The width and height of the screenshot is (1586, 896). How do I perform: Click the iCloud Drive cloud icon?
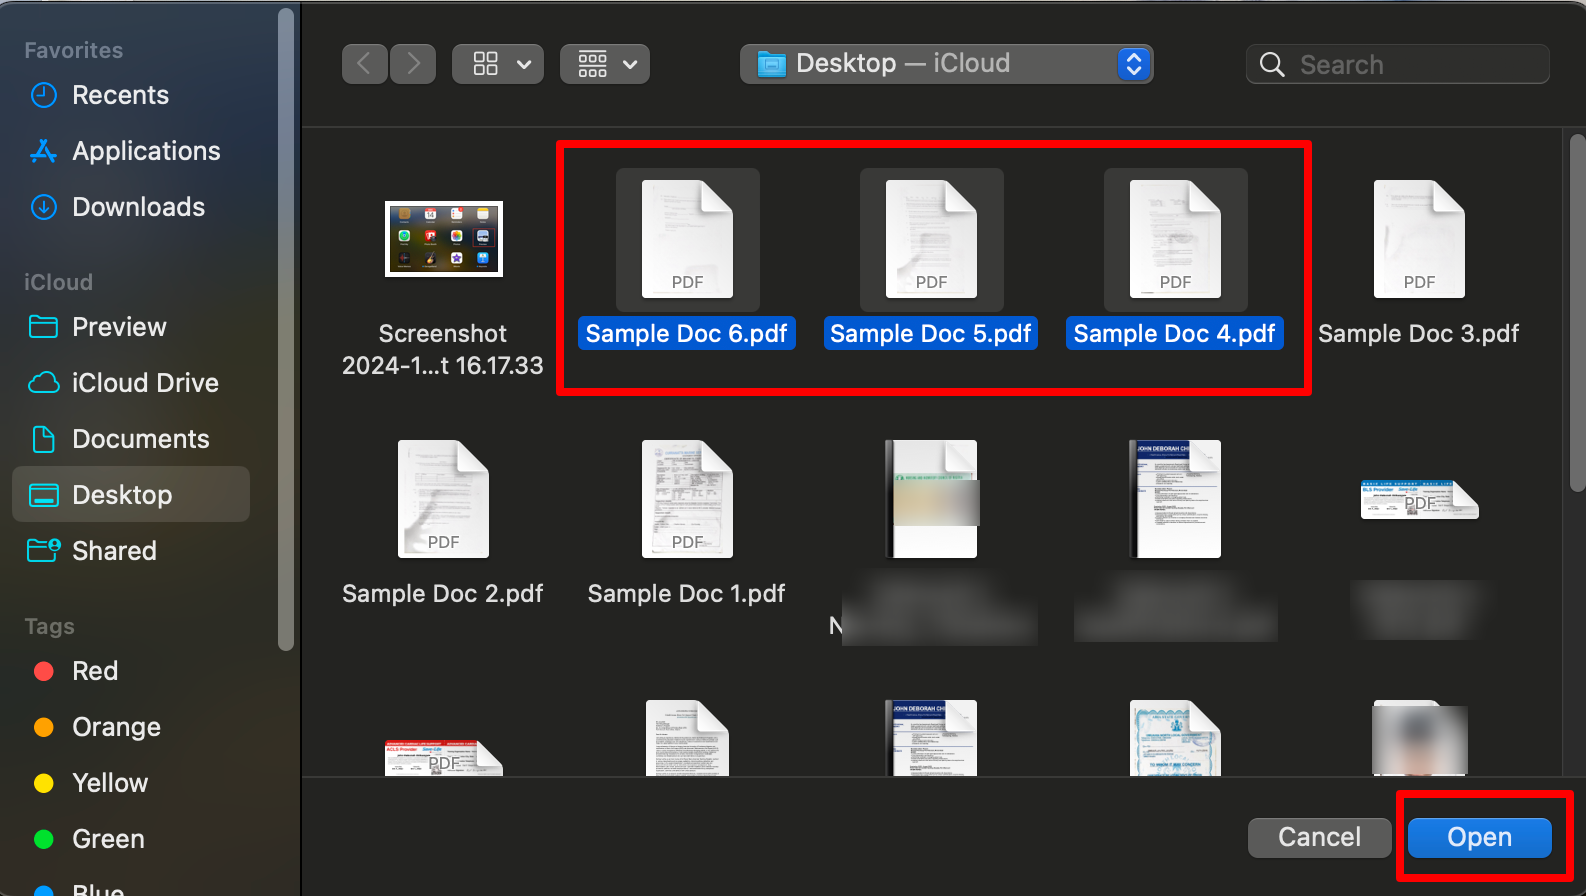pyautogui.click(x=44, y=383)
